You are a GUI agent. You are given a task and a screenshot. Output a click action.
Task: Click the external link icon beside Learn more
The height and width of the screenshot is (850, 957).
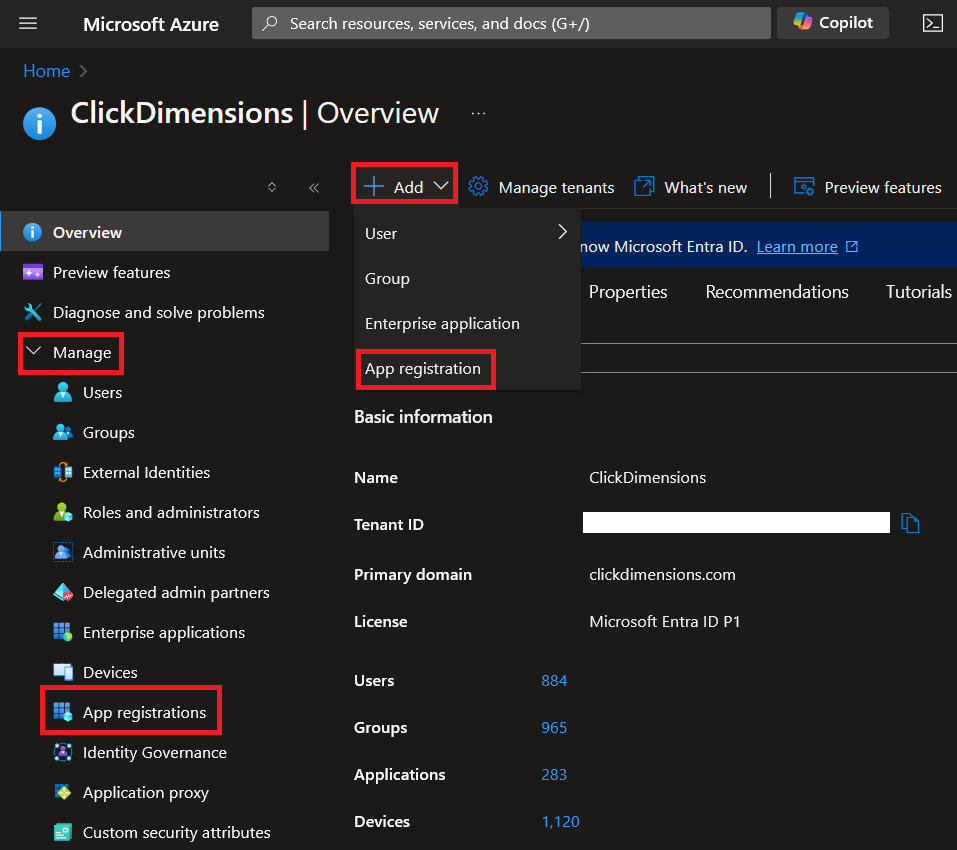852,247
